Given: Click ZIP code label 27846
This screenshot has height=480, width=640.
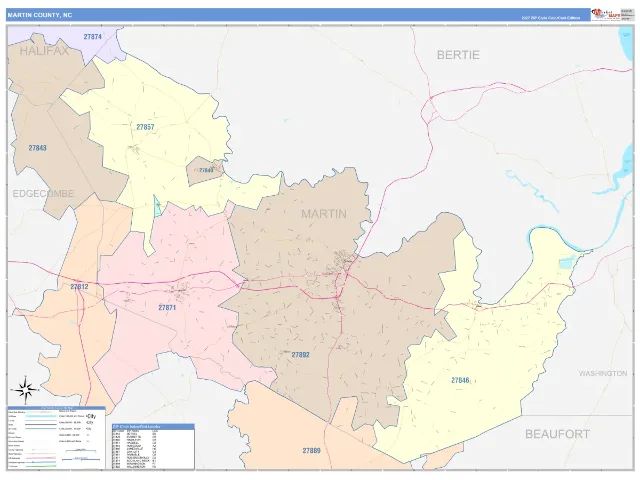Looking at the screenshot, I should tap(460, 380).
